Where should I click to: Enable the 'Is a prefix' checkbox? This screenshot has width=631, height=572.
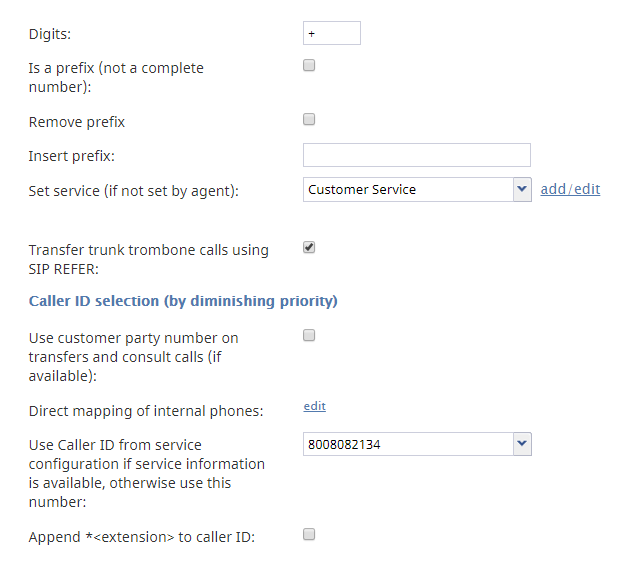309,65
